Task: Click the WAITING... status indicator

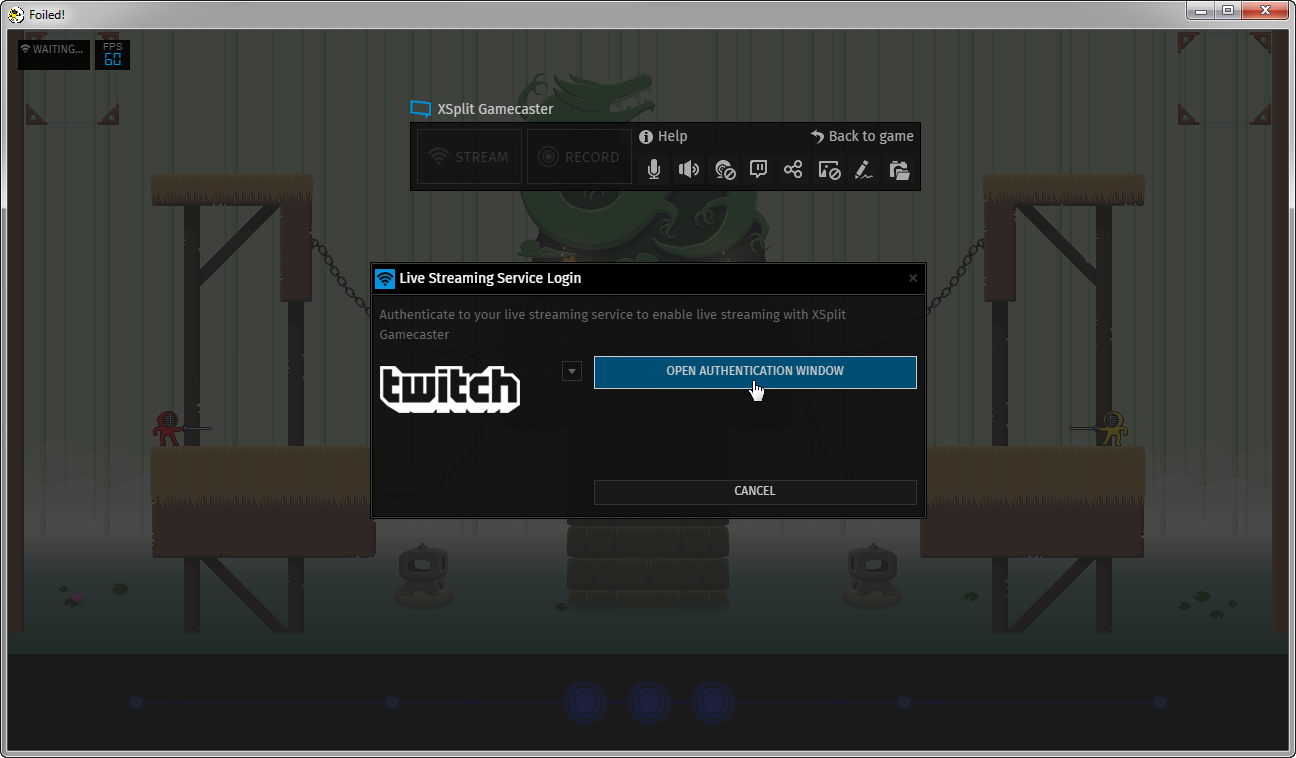Action: tap(53, 55)
